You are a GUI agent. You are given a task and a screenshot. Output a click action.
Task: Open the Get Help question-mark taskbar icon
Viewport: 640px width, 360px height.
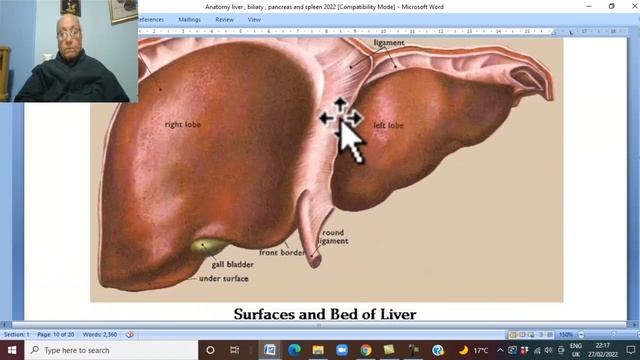point(438,350)
